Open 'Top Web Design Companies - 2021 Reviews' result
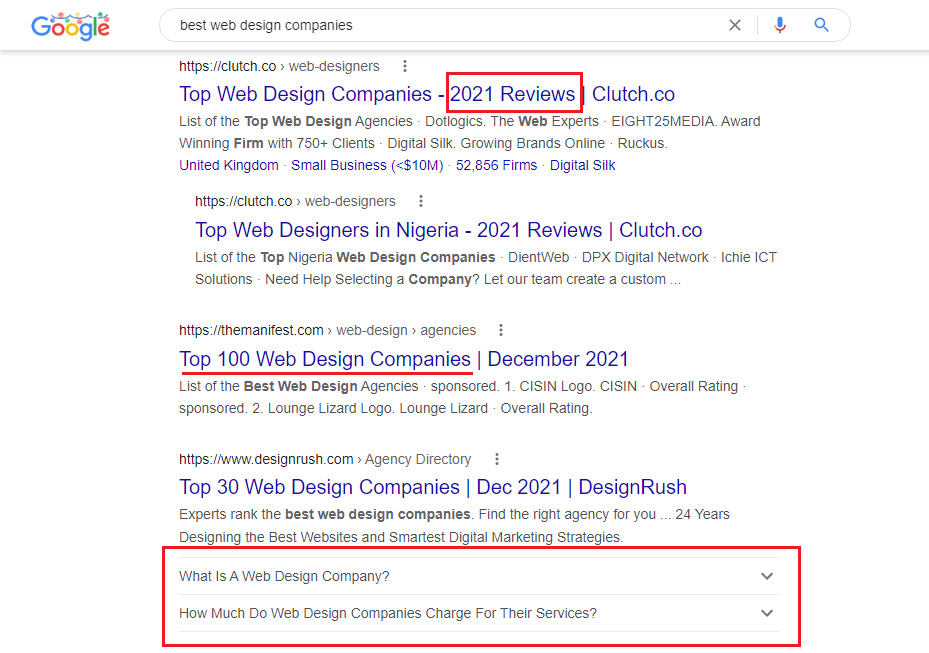Image resolution: width=929 pixels, height=653 pixels. [x=427, y=94]
